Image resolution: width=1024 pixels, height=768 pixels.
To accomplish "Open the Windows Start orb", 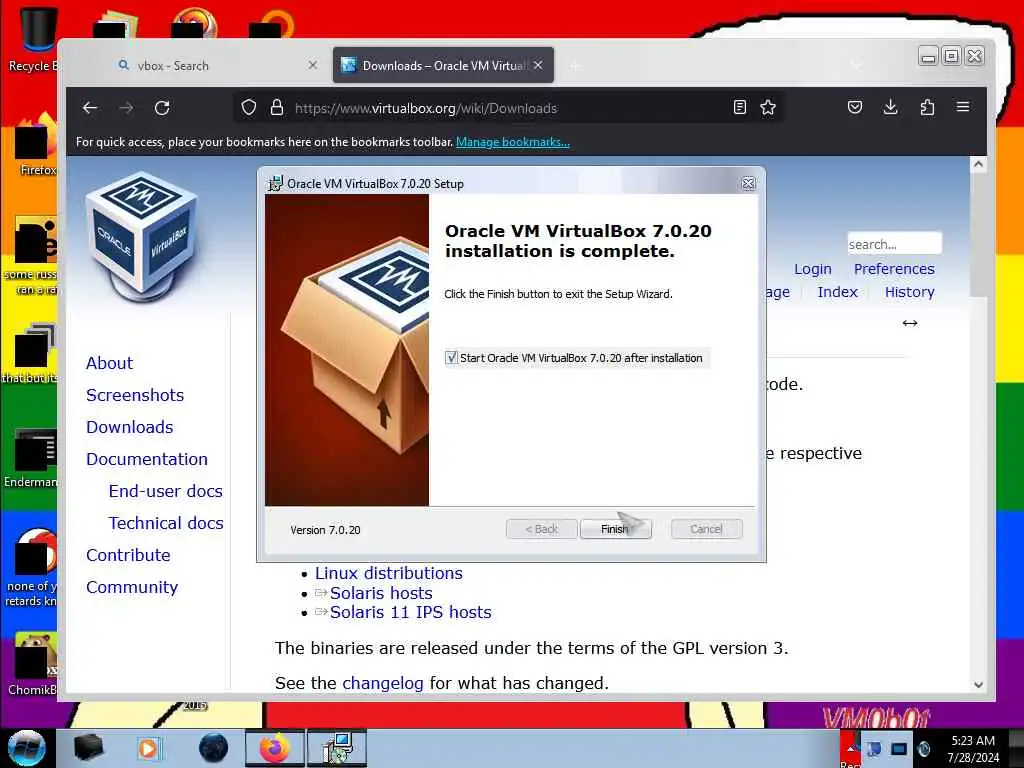I will 26,748.
